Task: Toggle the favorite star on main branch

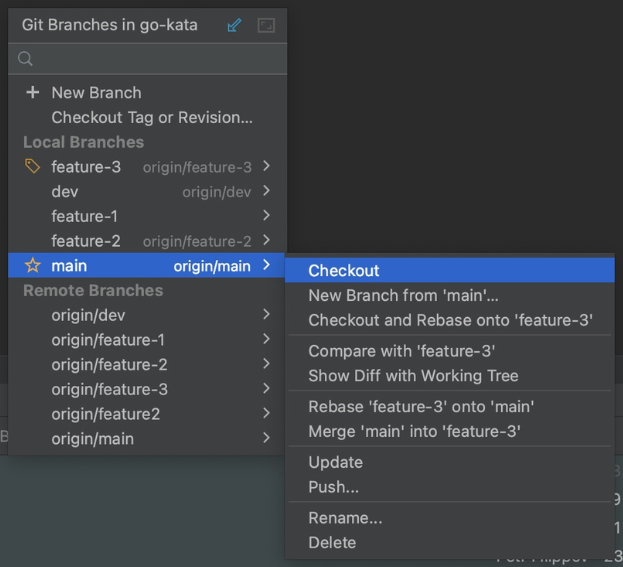Action: click(x=32, y=266)
